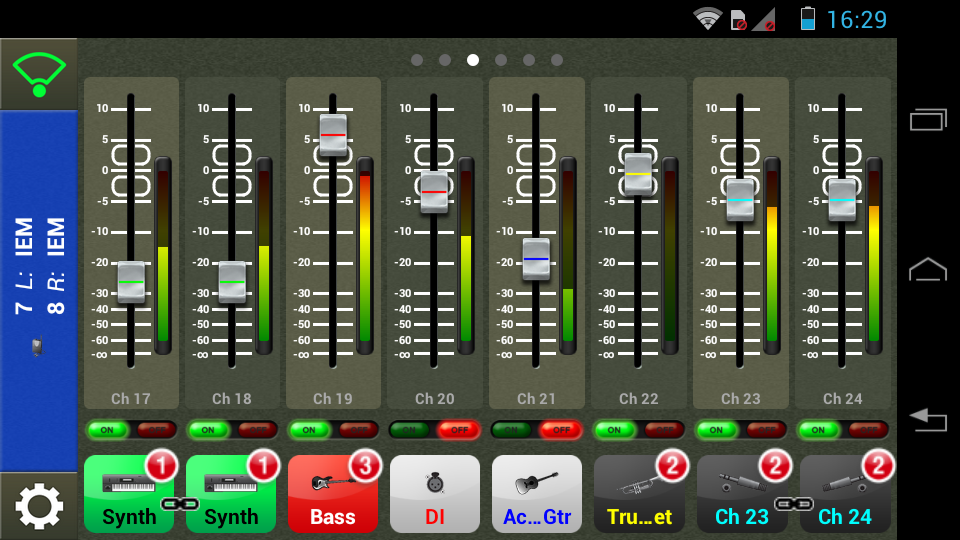Go to first fader page dot
Viewport: 960px width, 540px height.
417,60
